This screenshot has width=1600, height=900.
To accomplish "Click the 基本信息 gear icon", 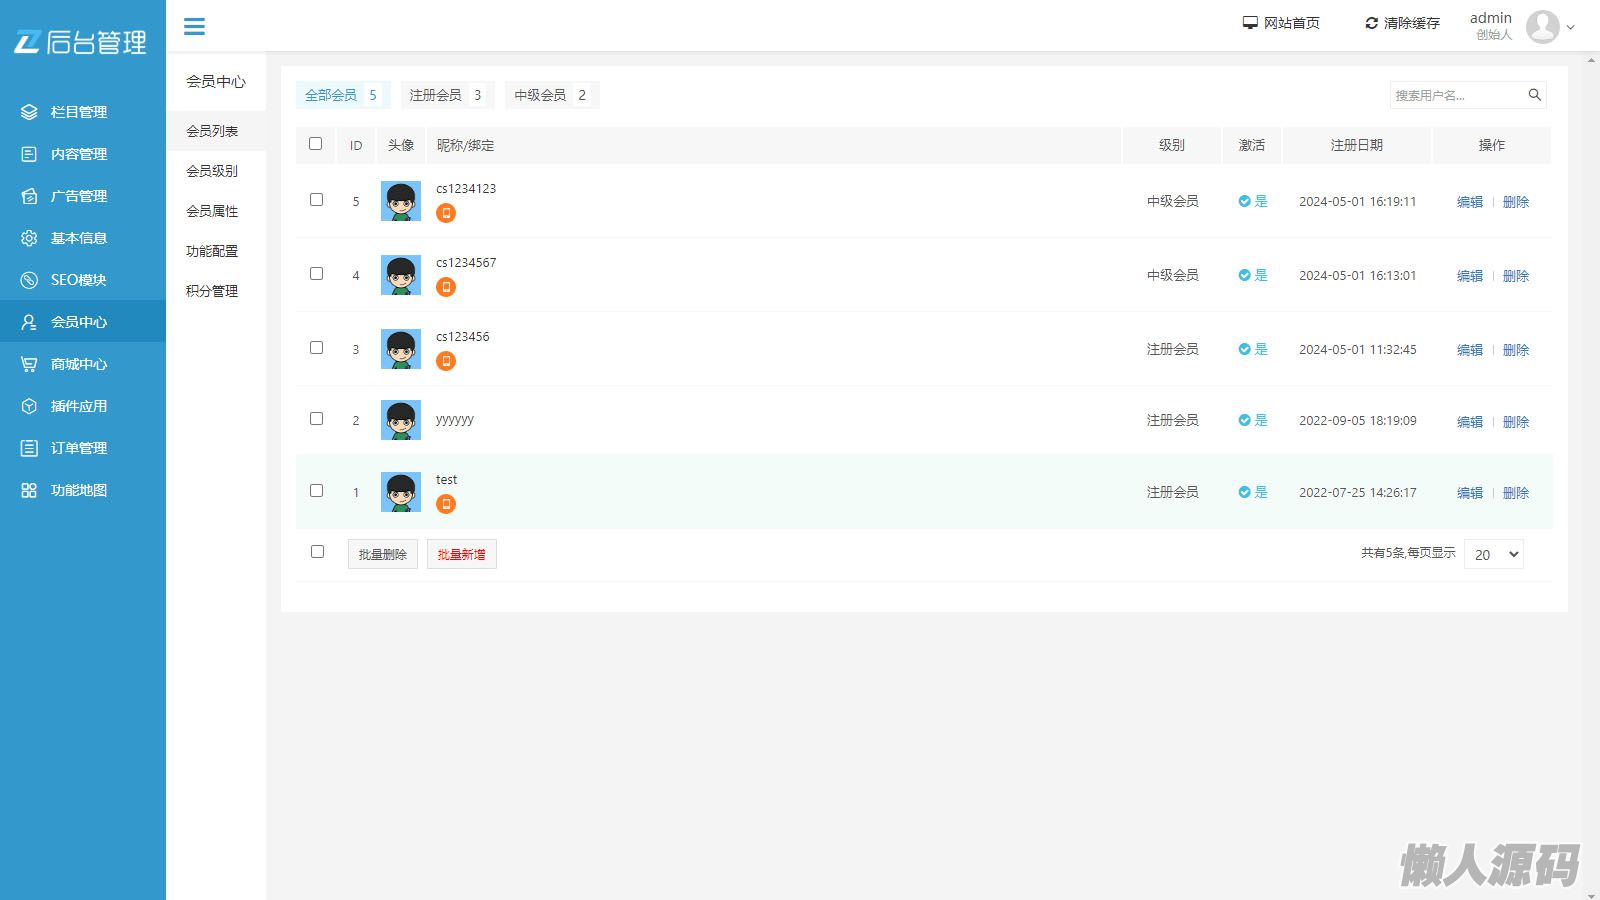I will [29, 238].
